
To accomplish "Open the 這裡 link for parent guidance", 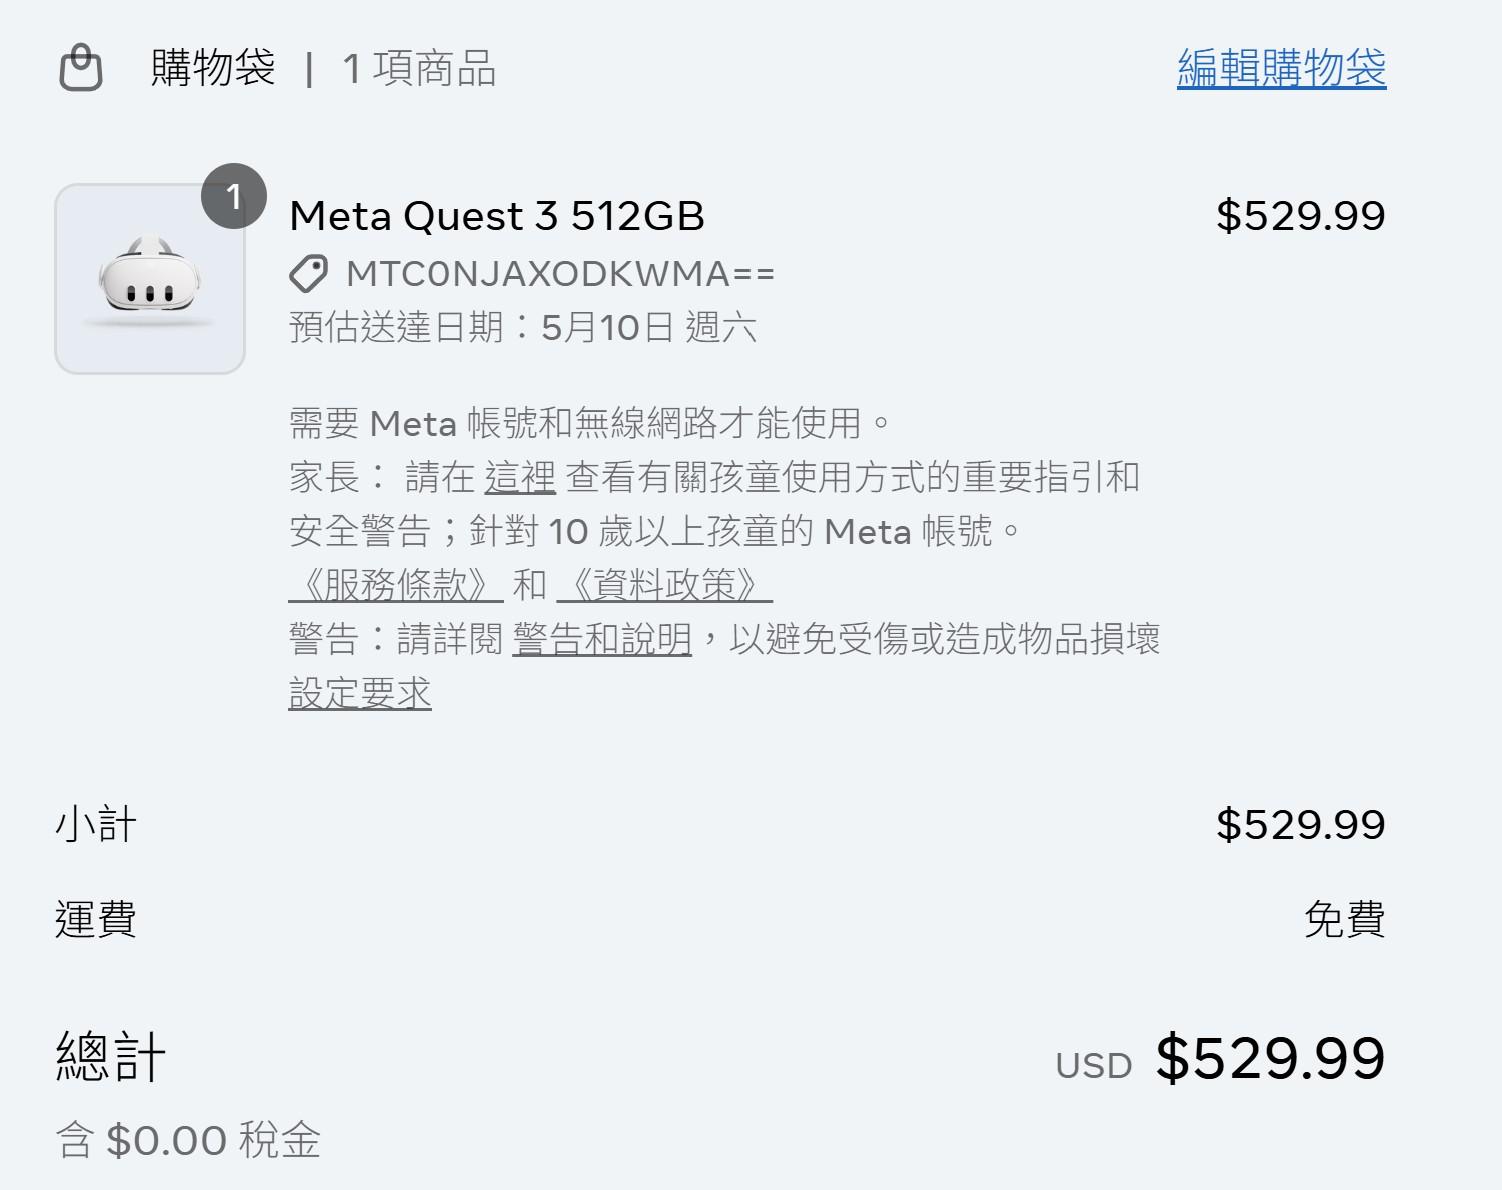I will click(520, 477).
